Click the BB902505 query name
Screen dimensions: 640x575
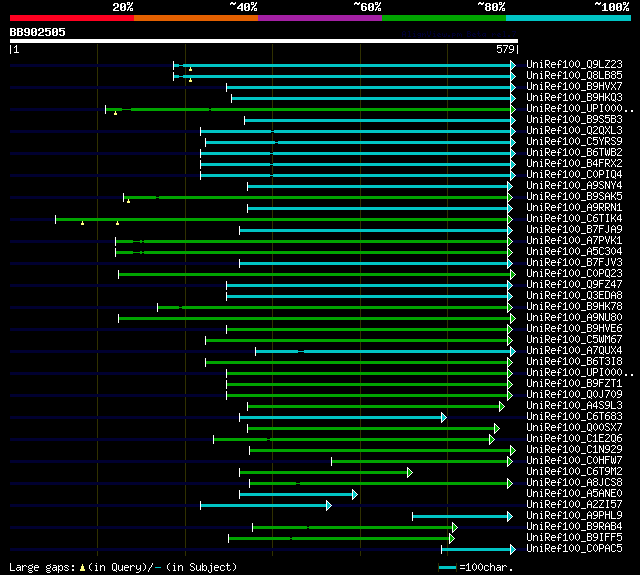coord(38,33)
